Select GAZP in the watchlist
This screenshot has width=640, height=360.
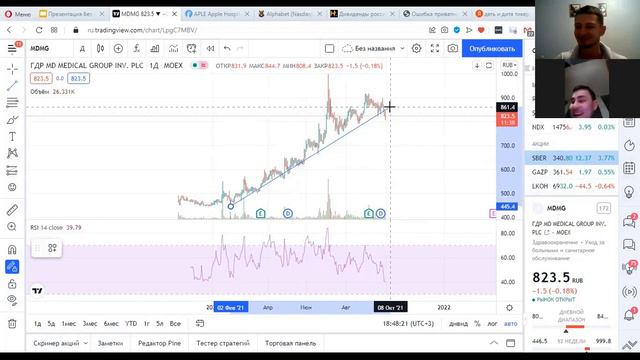[x=571, y=172]
